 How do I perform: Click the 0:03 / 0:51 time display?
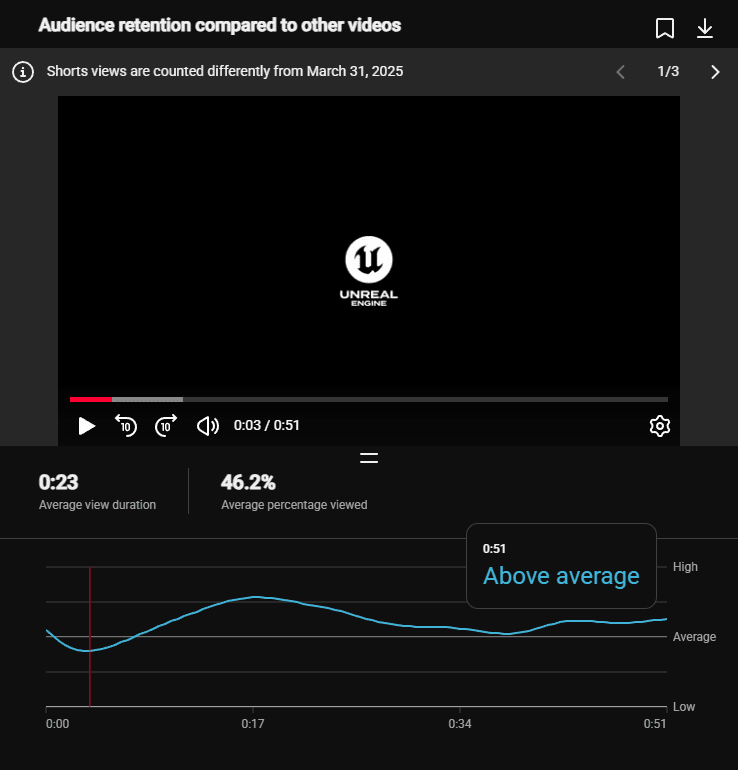pyautogui.click(x=267, y=425)
